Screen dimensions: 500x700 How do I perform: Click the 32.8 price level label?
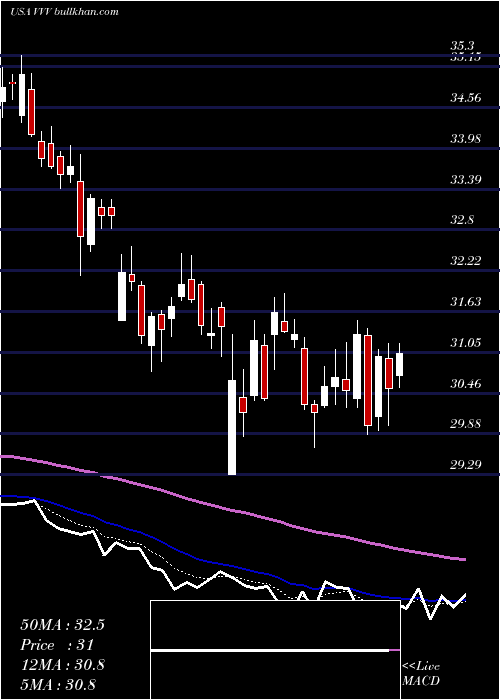[462, 220]
